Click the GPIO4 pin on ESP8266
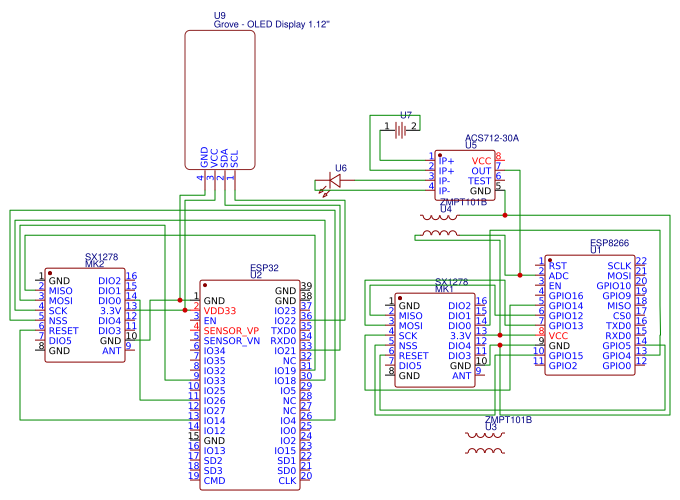Image resolution: width=680 pixels, height=500 pixels. pyautogui.click(x=617, y=356)
